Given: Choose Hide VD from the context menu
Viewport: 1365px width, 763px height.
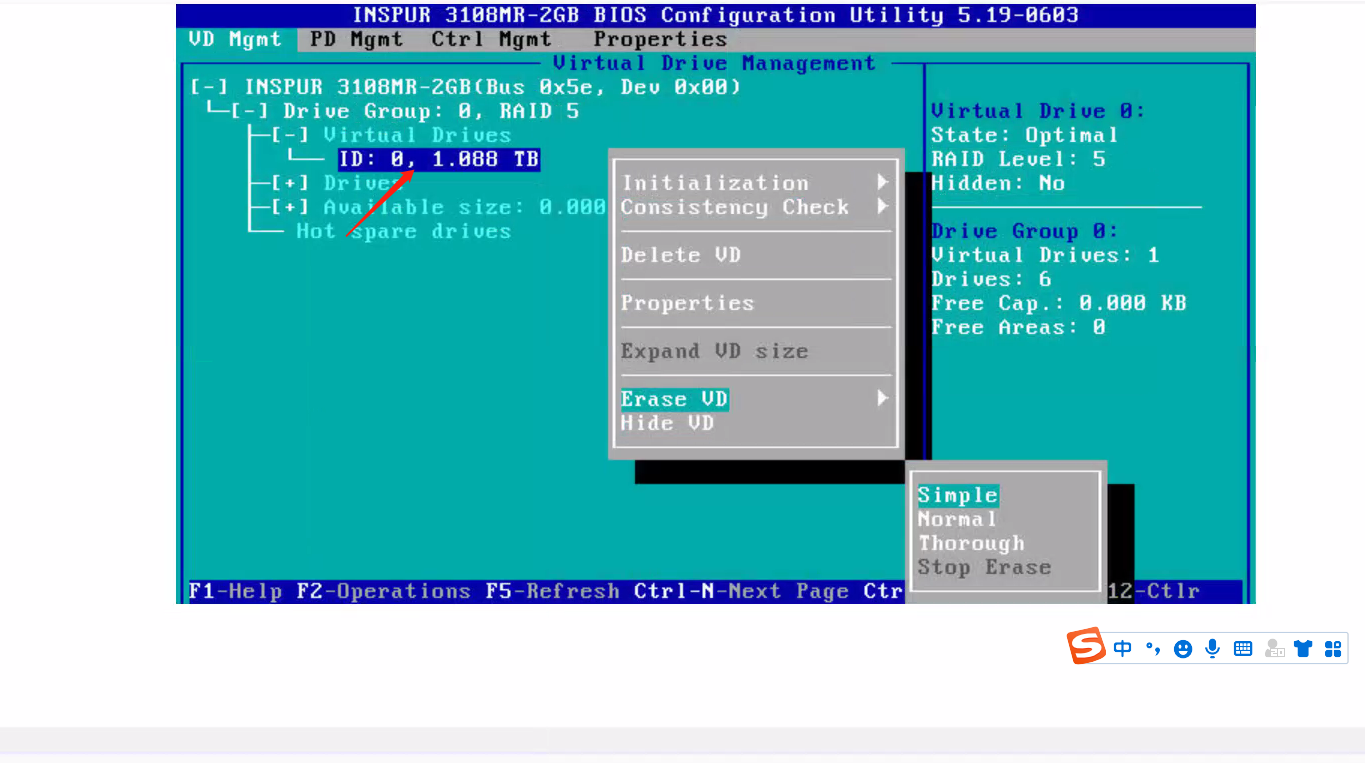Looking at the screenshot, I should (668, 423).
